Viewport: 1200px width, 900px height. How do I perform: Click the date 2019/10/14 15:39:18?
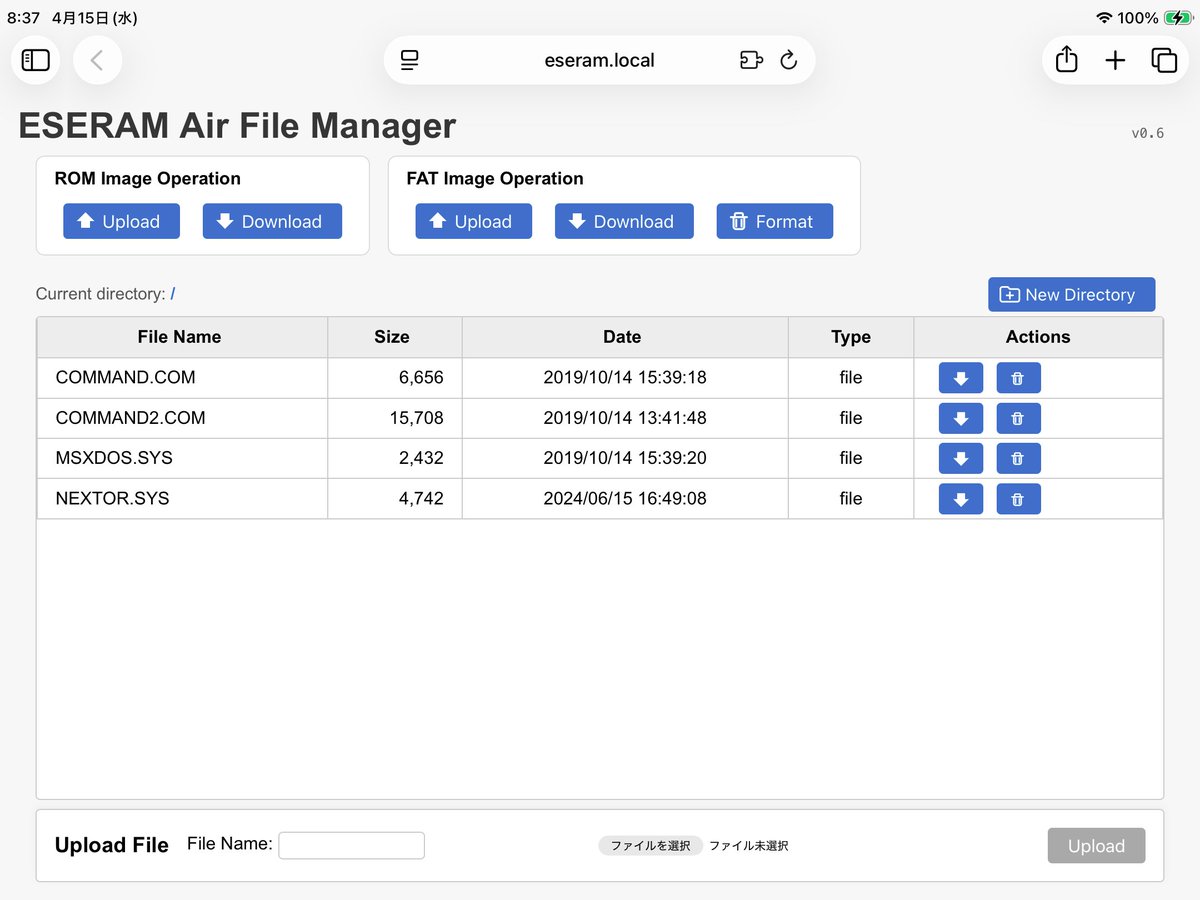[625, 378]
